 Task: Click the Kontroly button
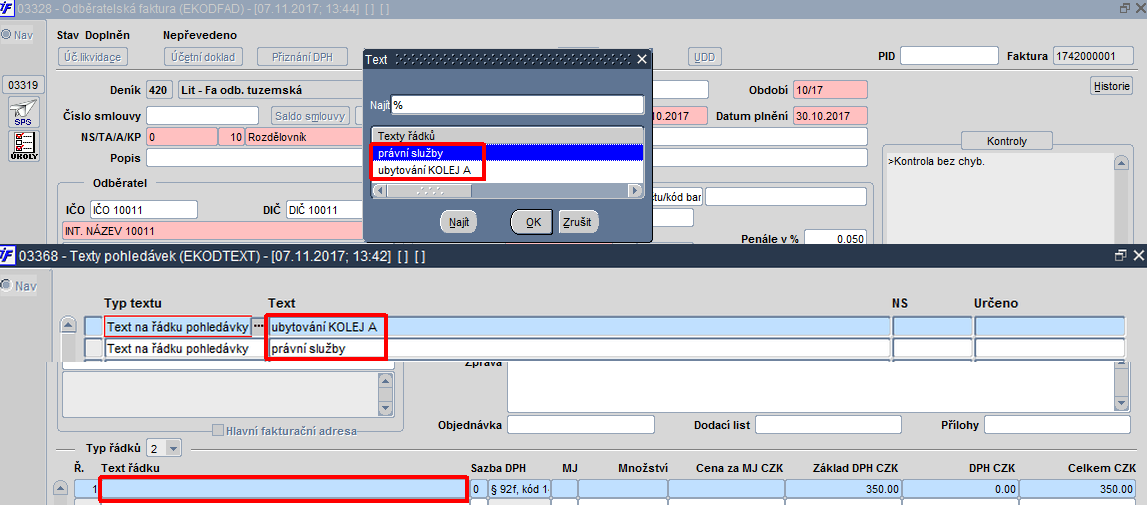[x=1007, y=141]
